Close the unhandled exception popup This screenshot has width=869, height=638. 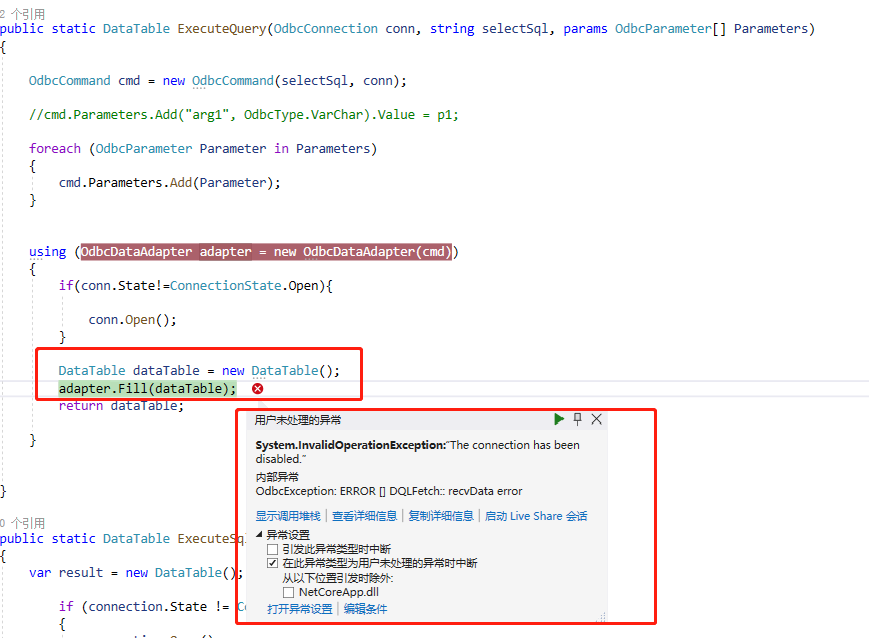(597, 419)
